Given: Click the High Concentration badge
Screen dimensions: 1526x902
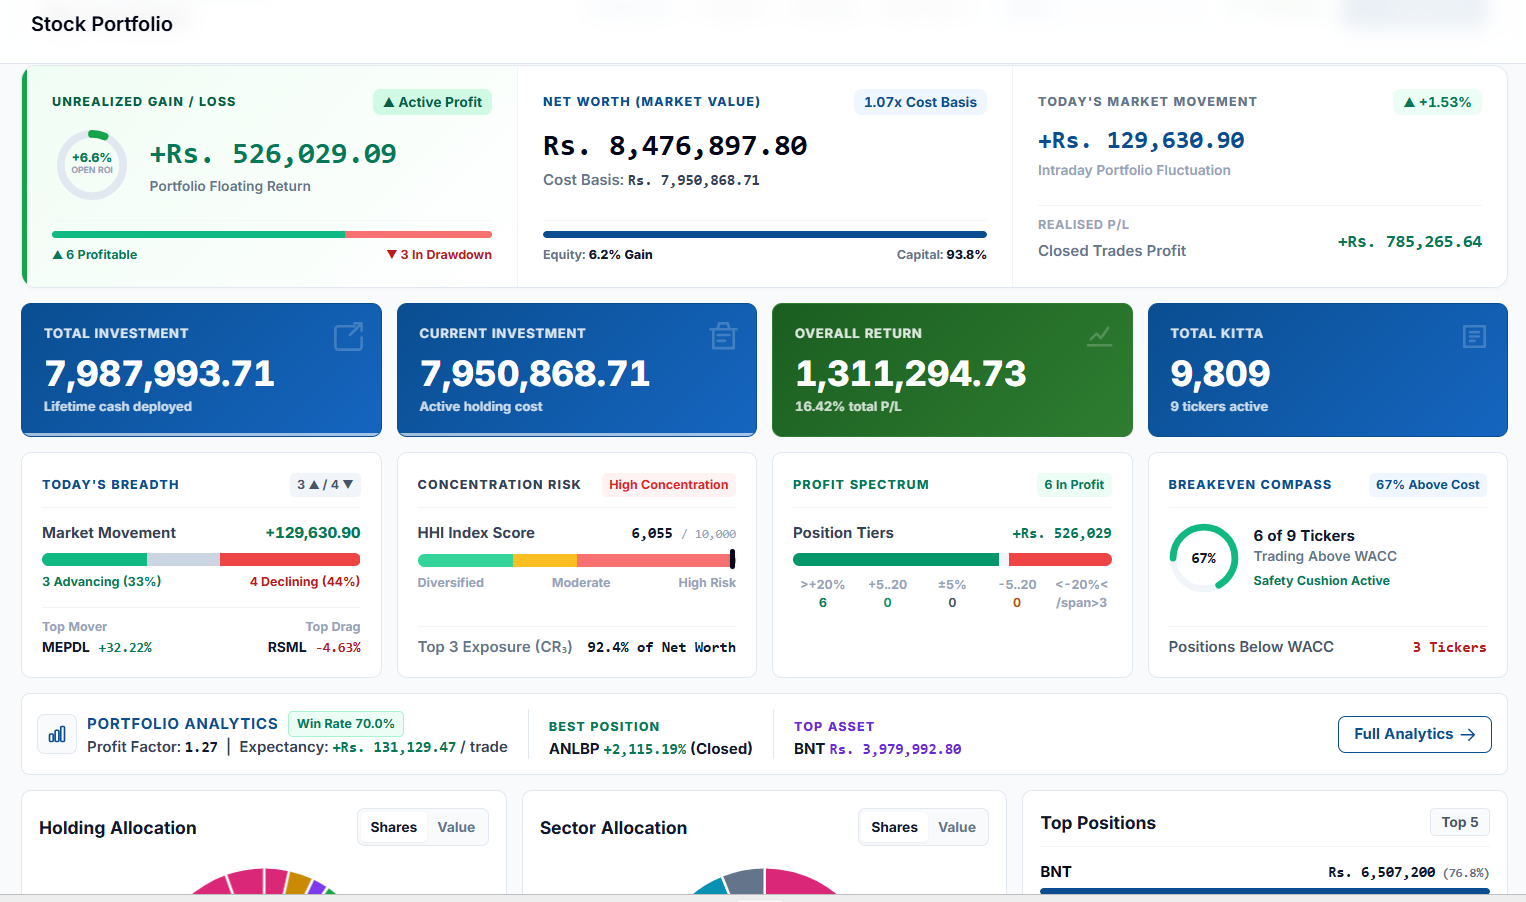Looking at the screenshot, I should click(668, 485).
